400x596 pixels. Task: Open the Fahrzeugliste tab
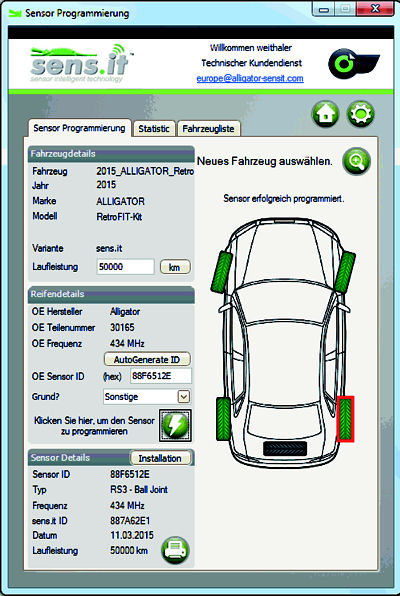coord(208,129)
